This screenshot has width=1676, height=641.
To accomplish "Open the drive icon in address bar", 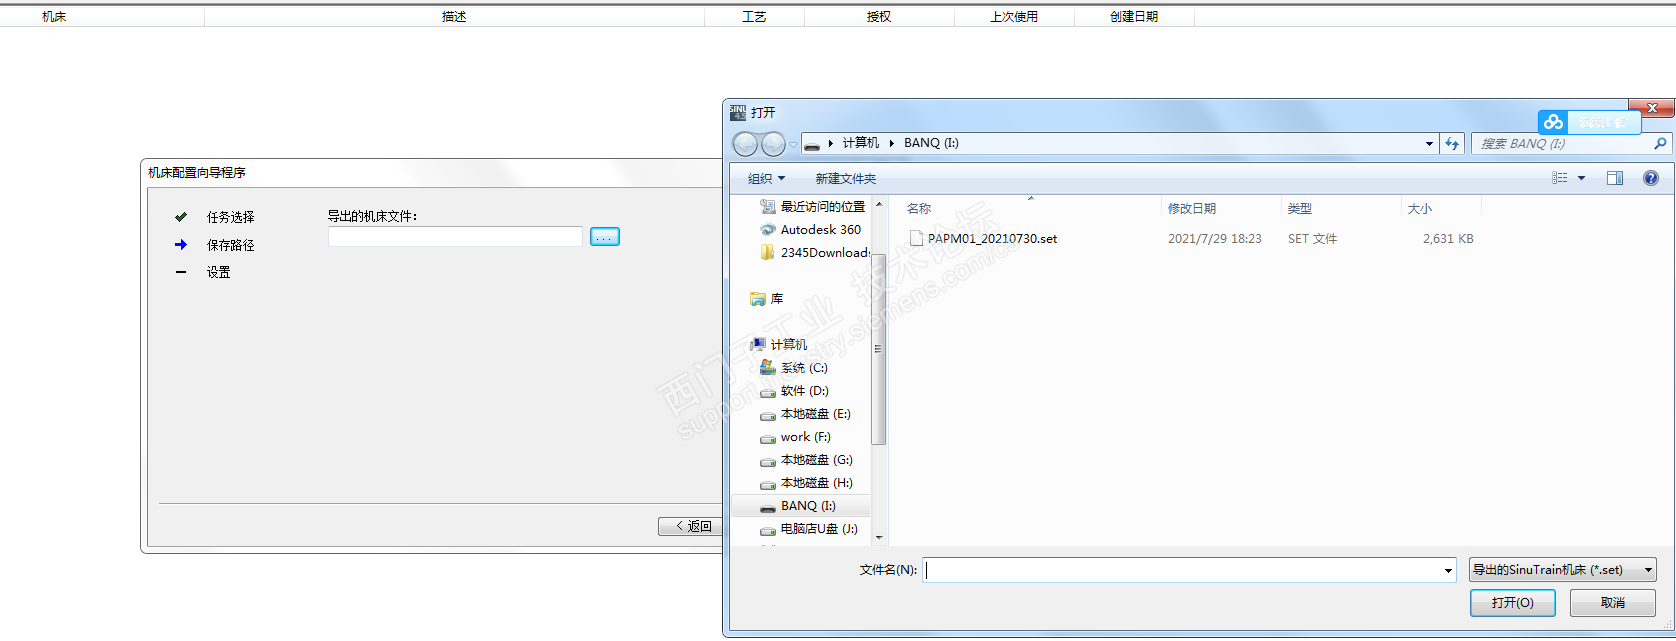I will click(812, 144).
